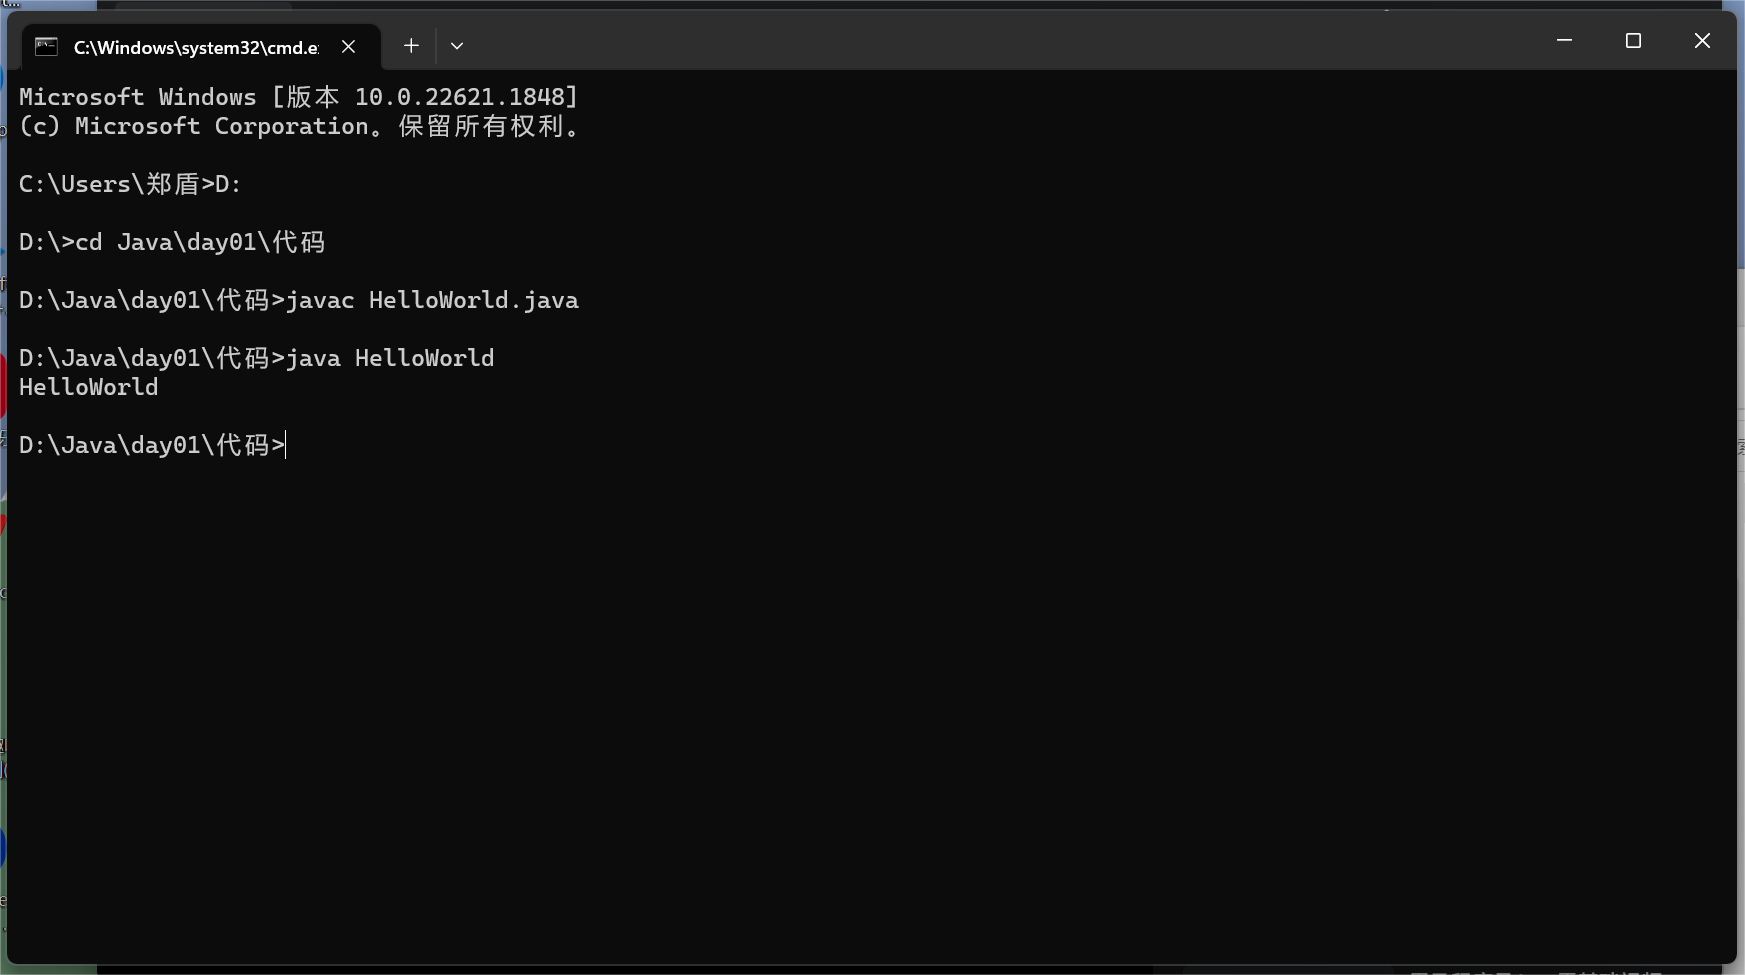Click the "java HelloWorld" run command

[390, 359]
